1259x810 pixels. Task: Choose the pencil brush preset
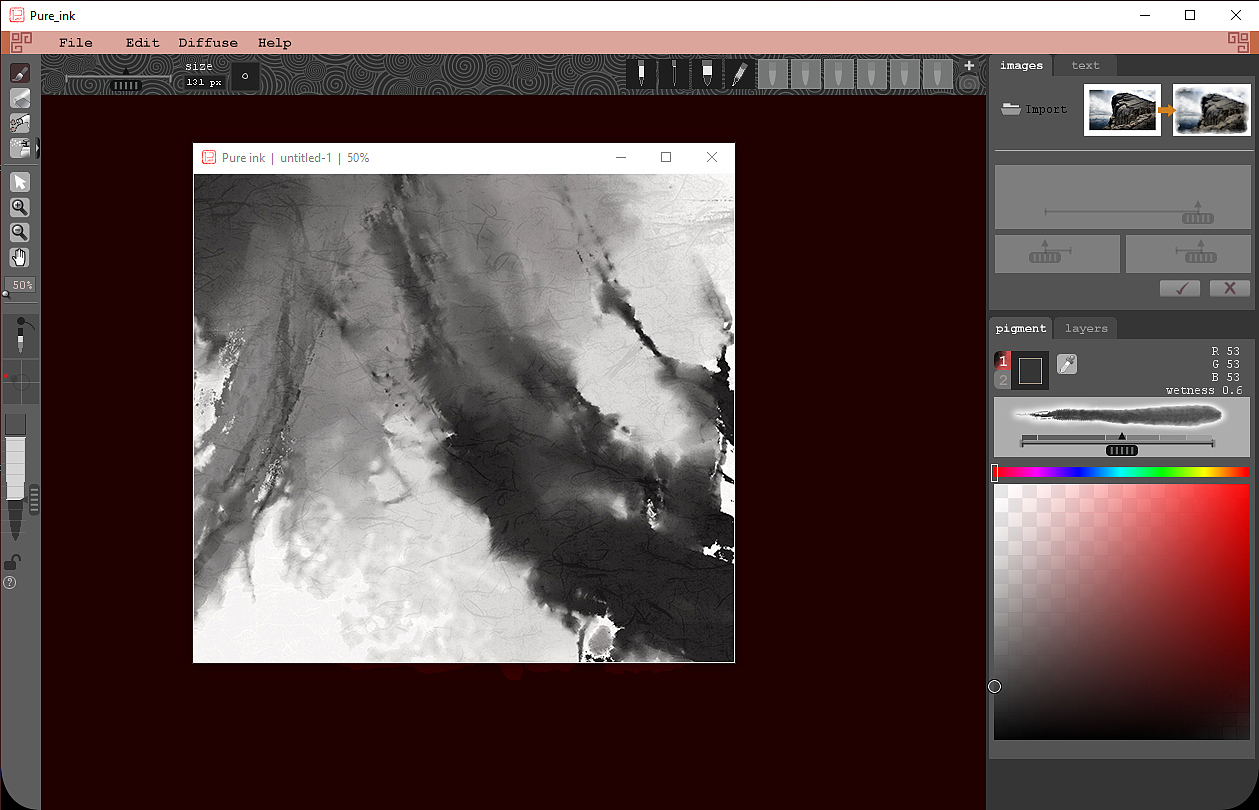(739, 73)
